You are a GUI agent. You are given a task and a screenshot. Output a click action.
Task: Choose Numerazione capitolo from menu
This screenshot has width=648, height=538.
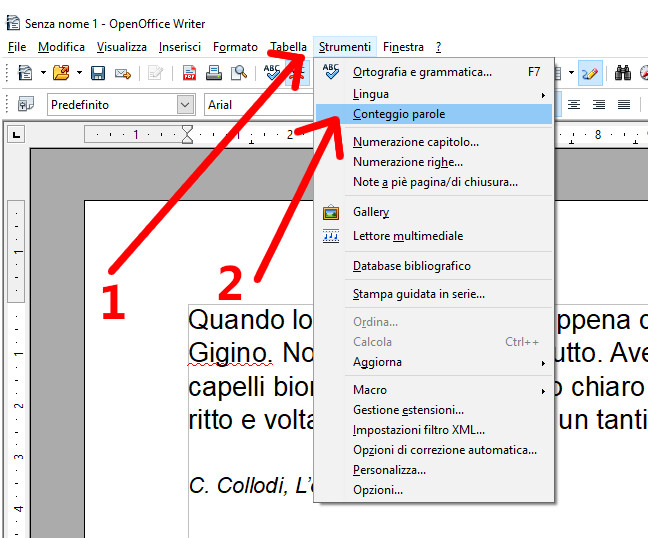pyautogui.click(x=434, y=142)
